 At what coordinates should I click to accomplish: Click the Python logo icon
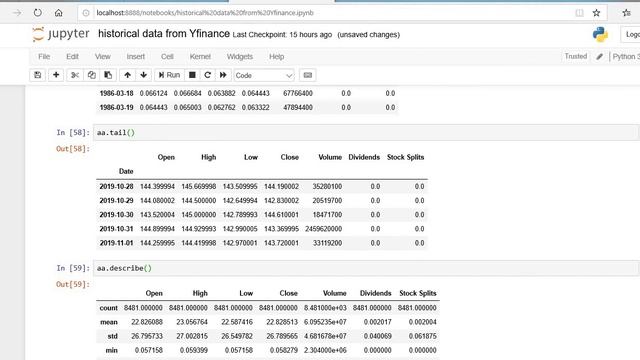click(600, 35)
